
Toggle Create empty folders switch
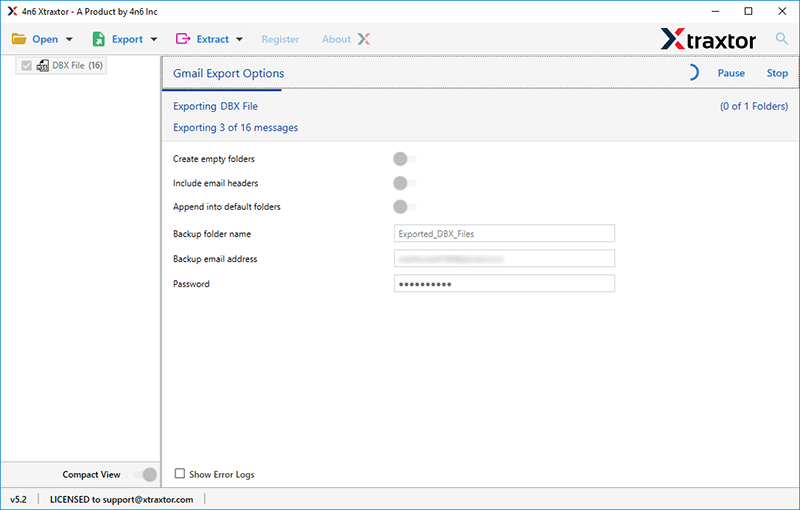[405, 159]
